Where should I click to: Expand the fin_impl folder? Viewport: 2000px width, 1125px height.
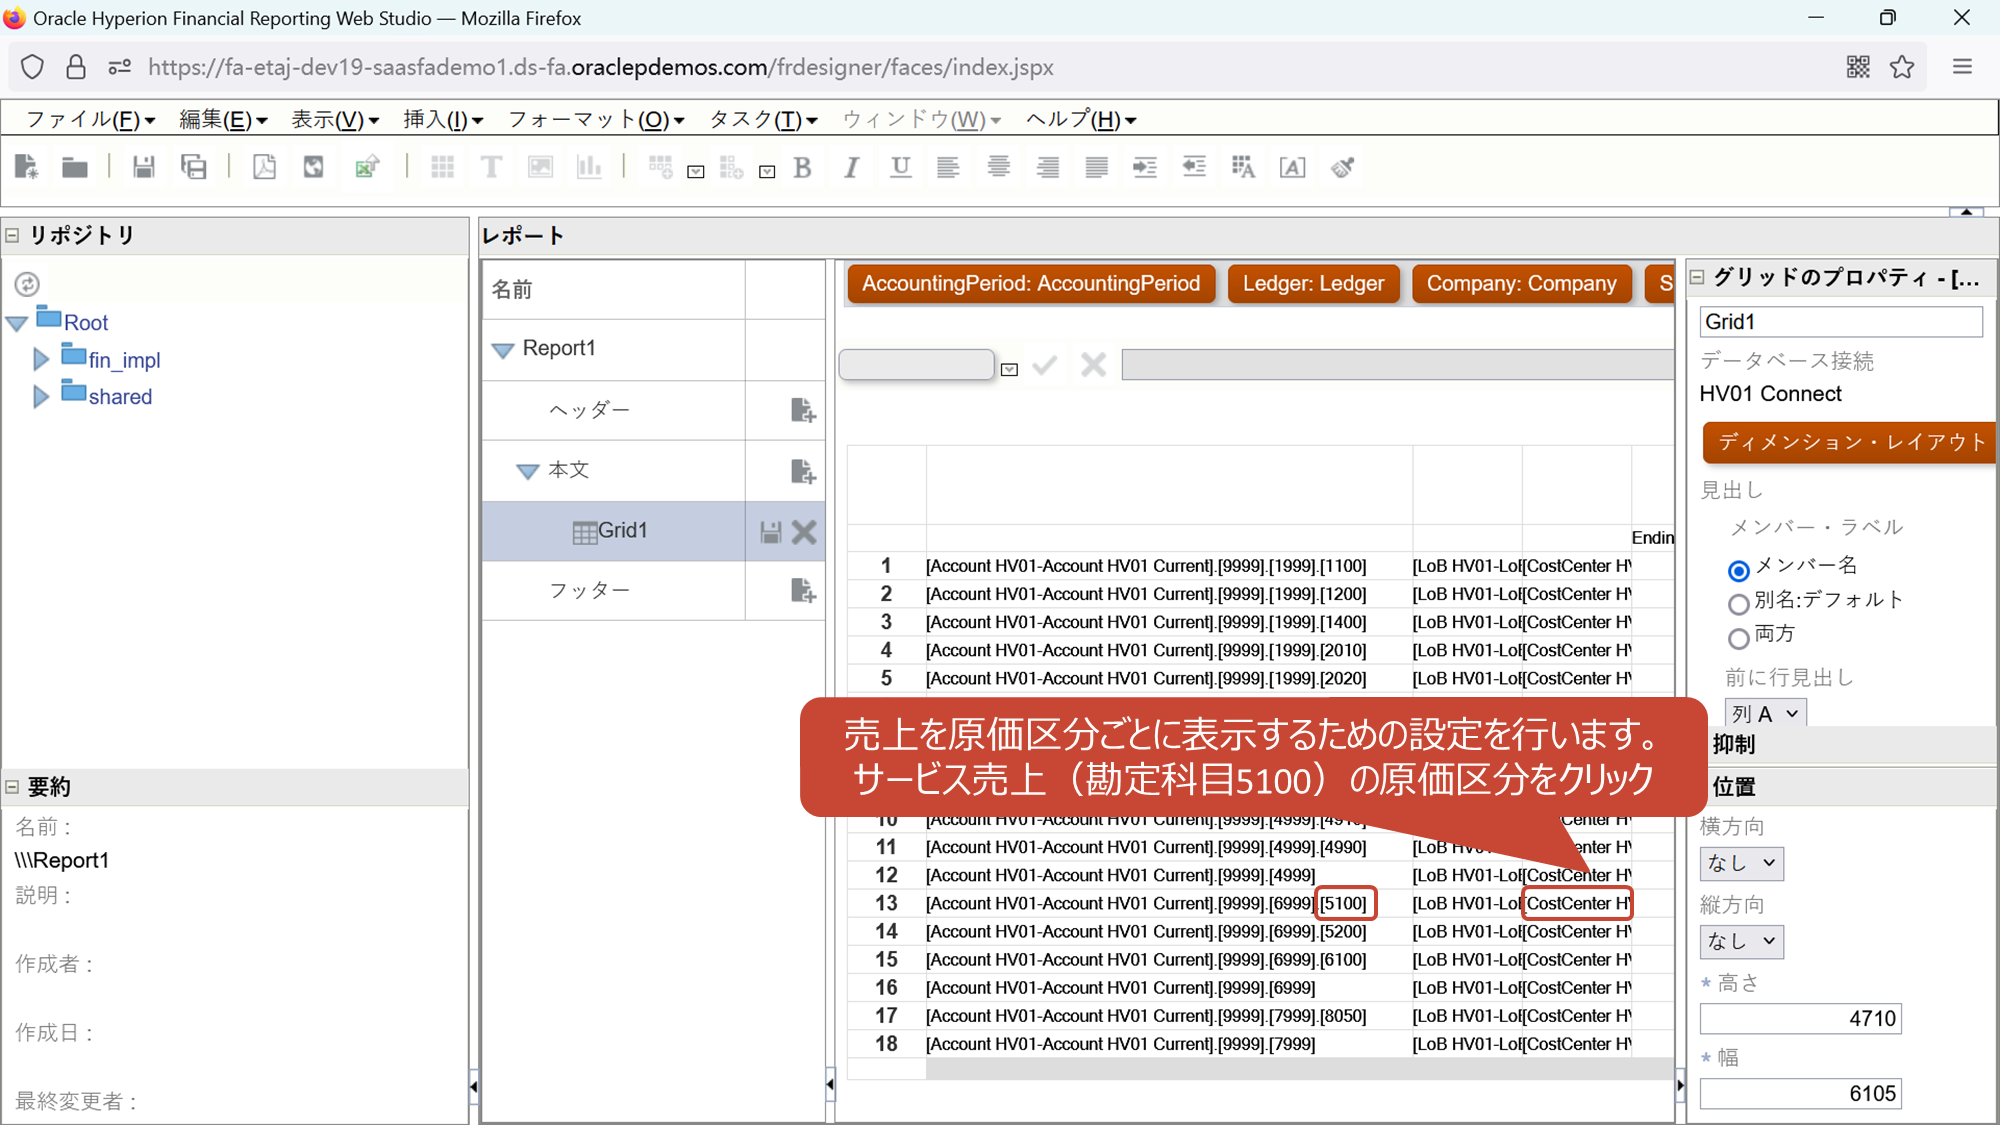point(41,360)
